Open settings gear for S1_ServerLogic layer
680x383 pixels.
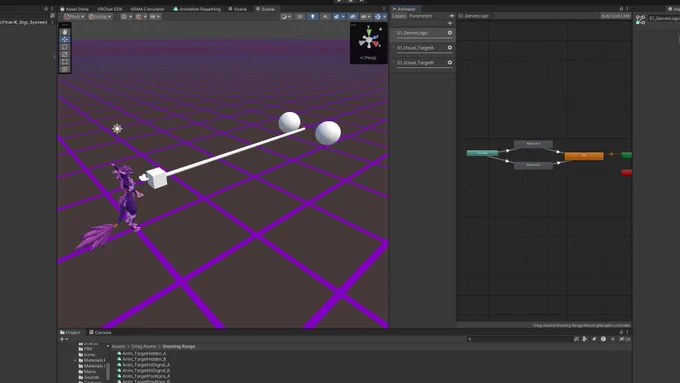450,33
